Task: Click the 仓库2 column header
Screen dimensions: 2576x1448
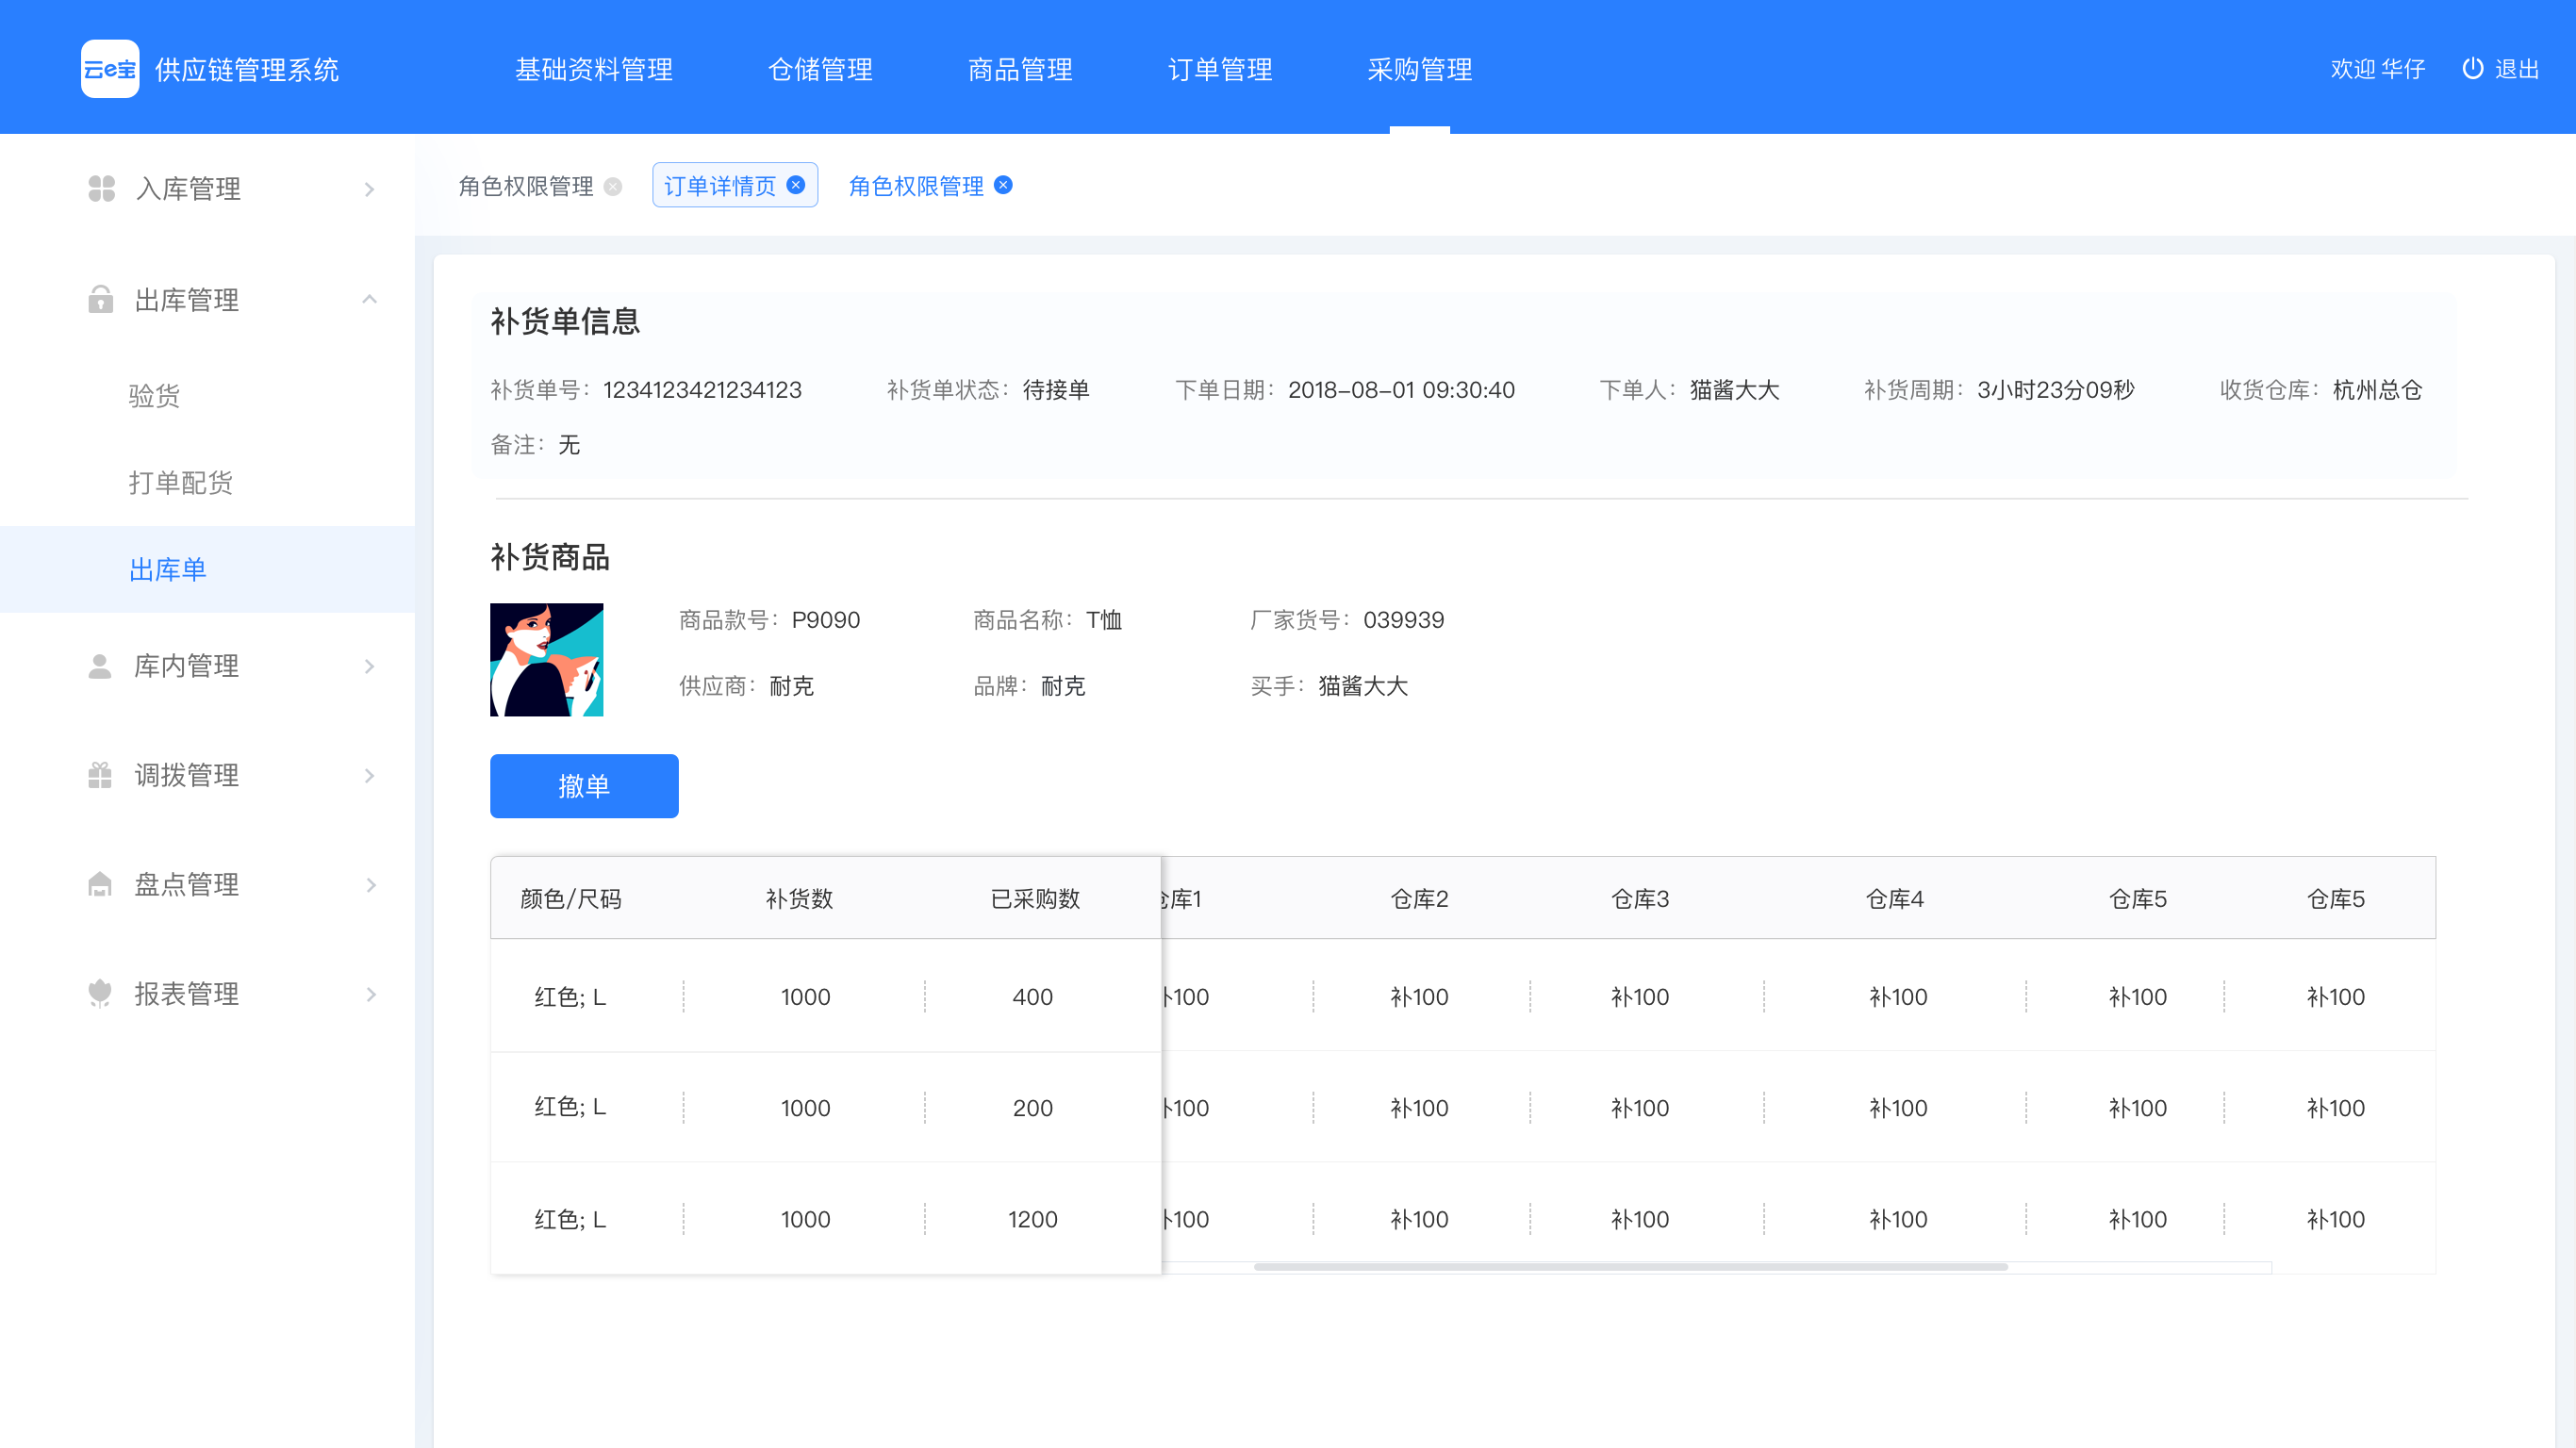Action: [1419, 899]
